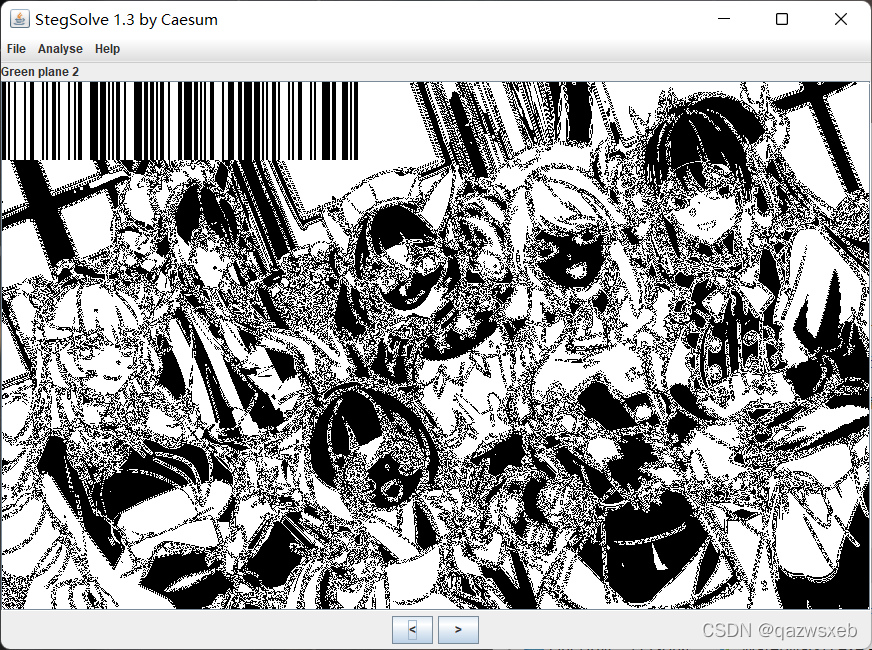Image resolution: width=872 pixels, height=650 pixels.
Task: Minimize the StegSolve window
Action: [724, 19]
